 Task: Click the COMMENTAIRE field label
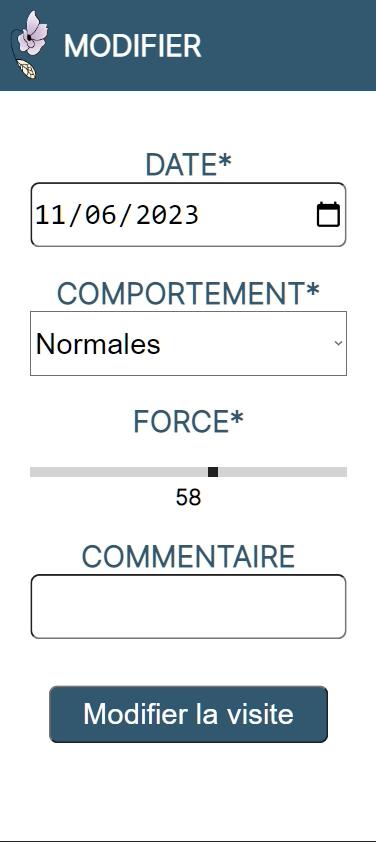189,556
